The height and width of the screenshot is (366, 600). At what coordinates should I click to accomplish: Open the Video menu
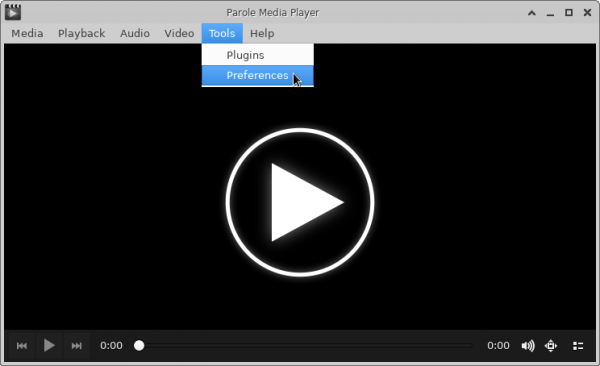click(x=179, y=33)
